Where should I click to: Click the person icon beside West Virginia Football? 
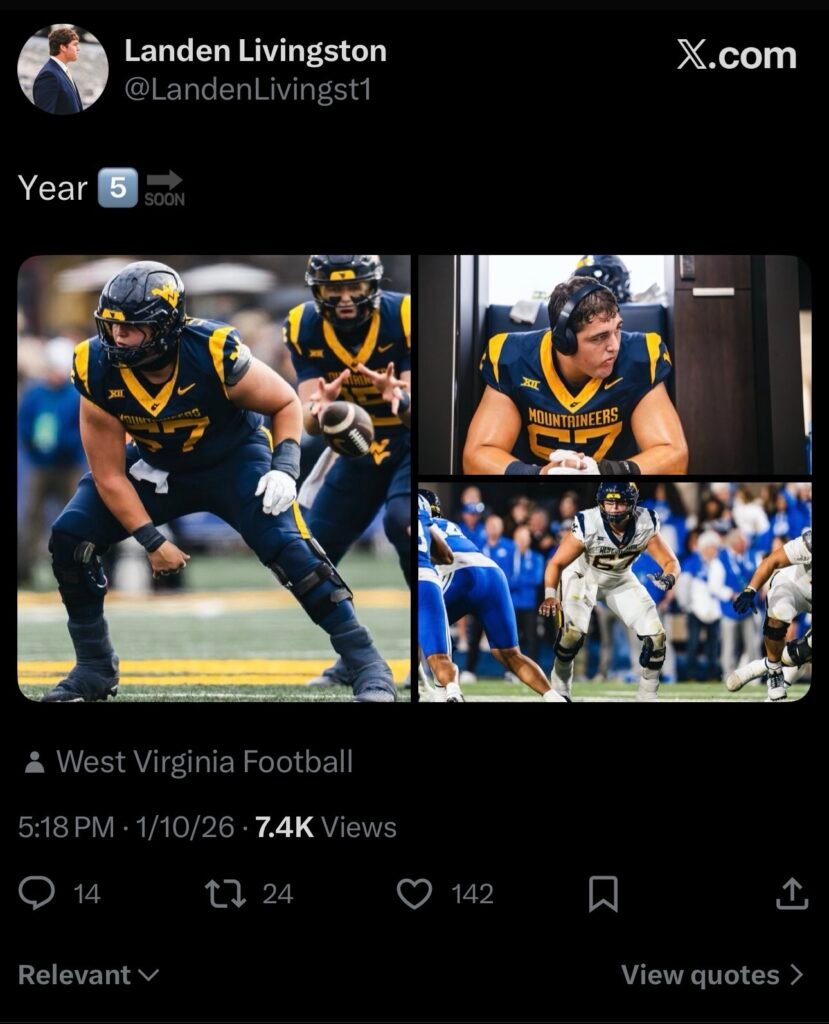point(34,763)
